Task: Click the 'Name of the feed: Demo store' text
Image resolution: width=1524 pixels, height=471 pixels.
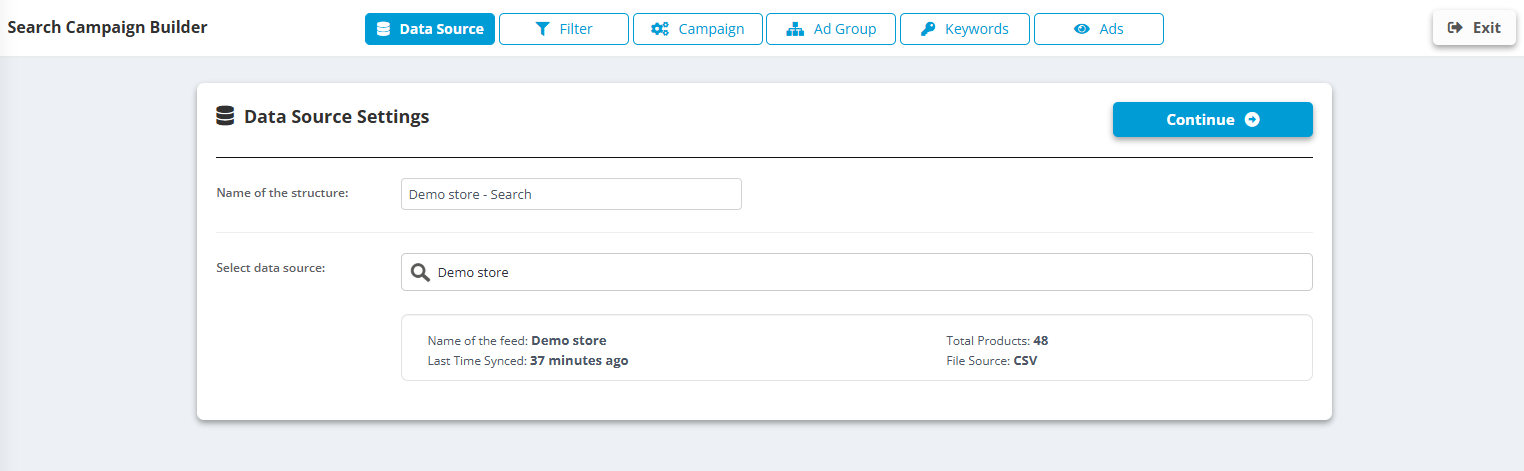Action: 517,340
